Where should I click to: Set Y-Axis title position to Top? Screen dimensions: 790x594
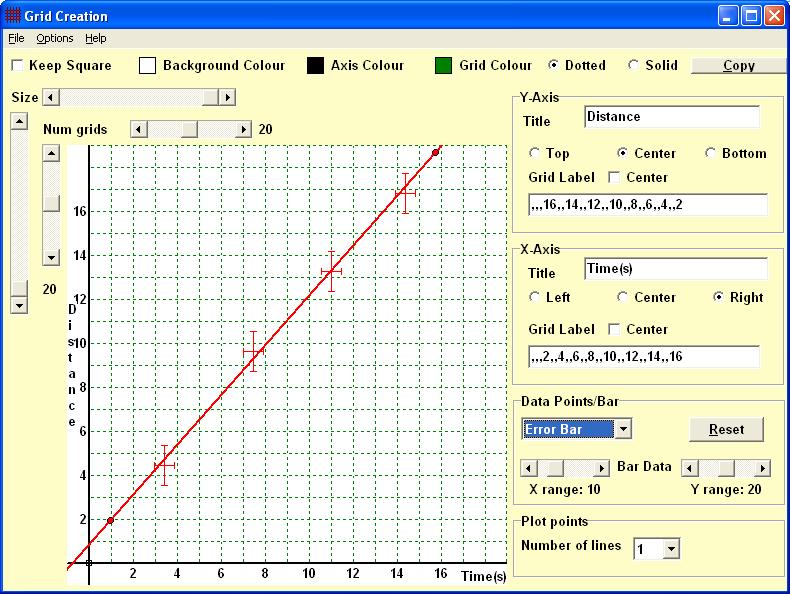(535, 153)
